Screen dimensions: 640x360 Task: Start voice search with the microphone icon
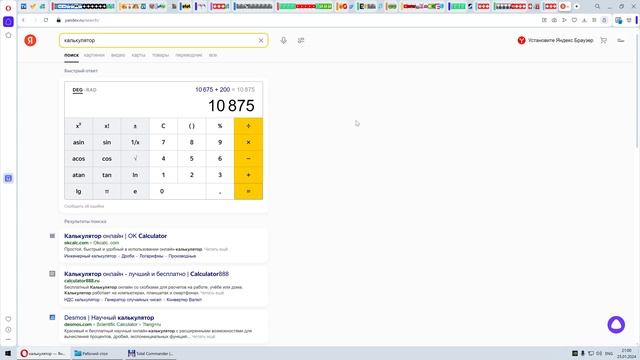click(x=283, y=40)
